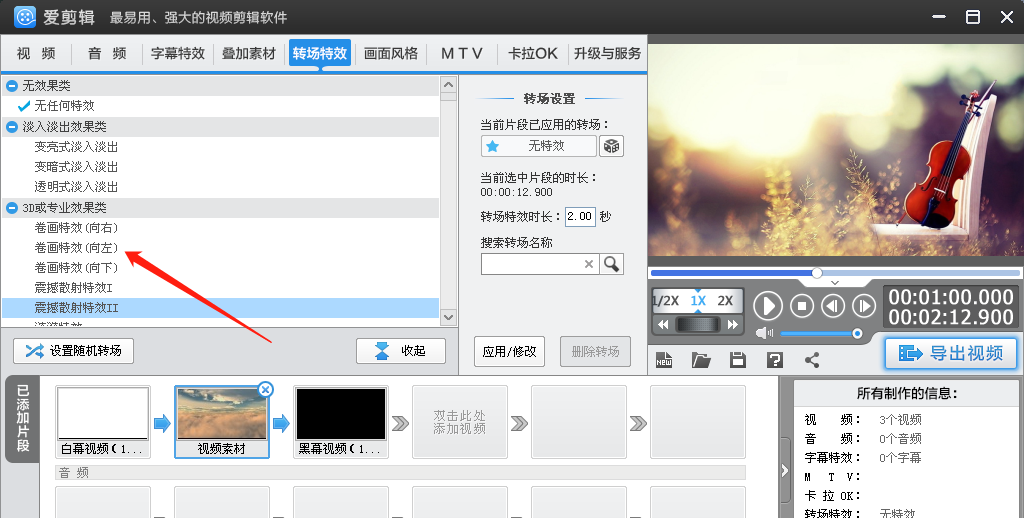The width and height of the screenshot is (1024, 518).
Task: Set playback speed to 2X
Action: tap(725, 300)
